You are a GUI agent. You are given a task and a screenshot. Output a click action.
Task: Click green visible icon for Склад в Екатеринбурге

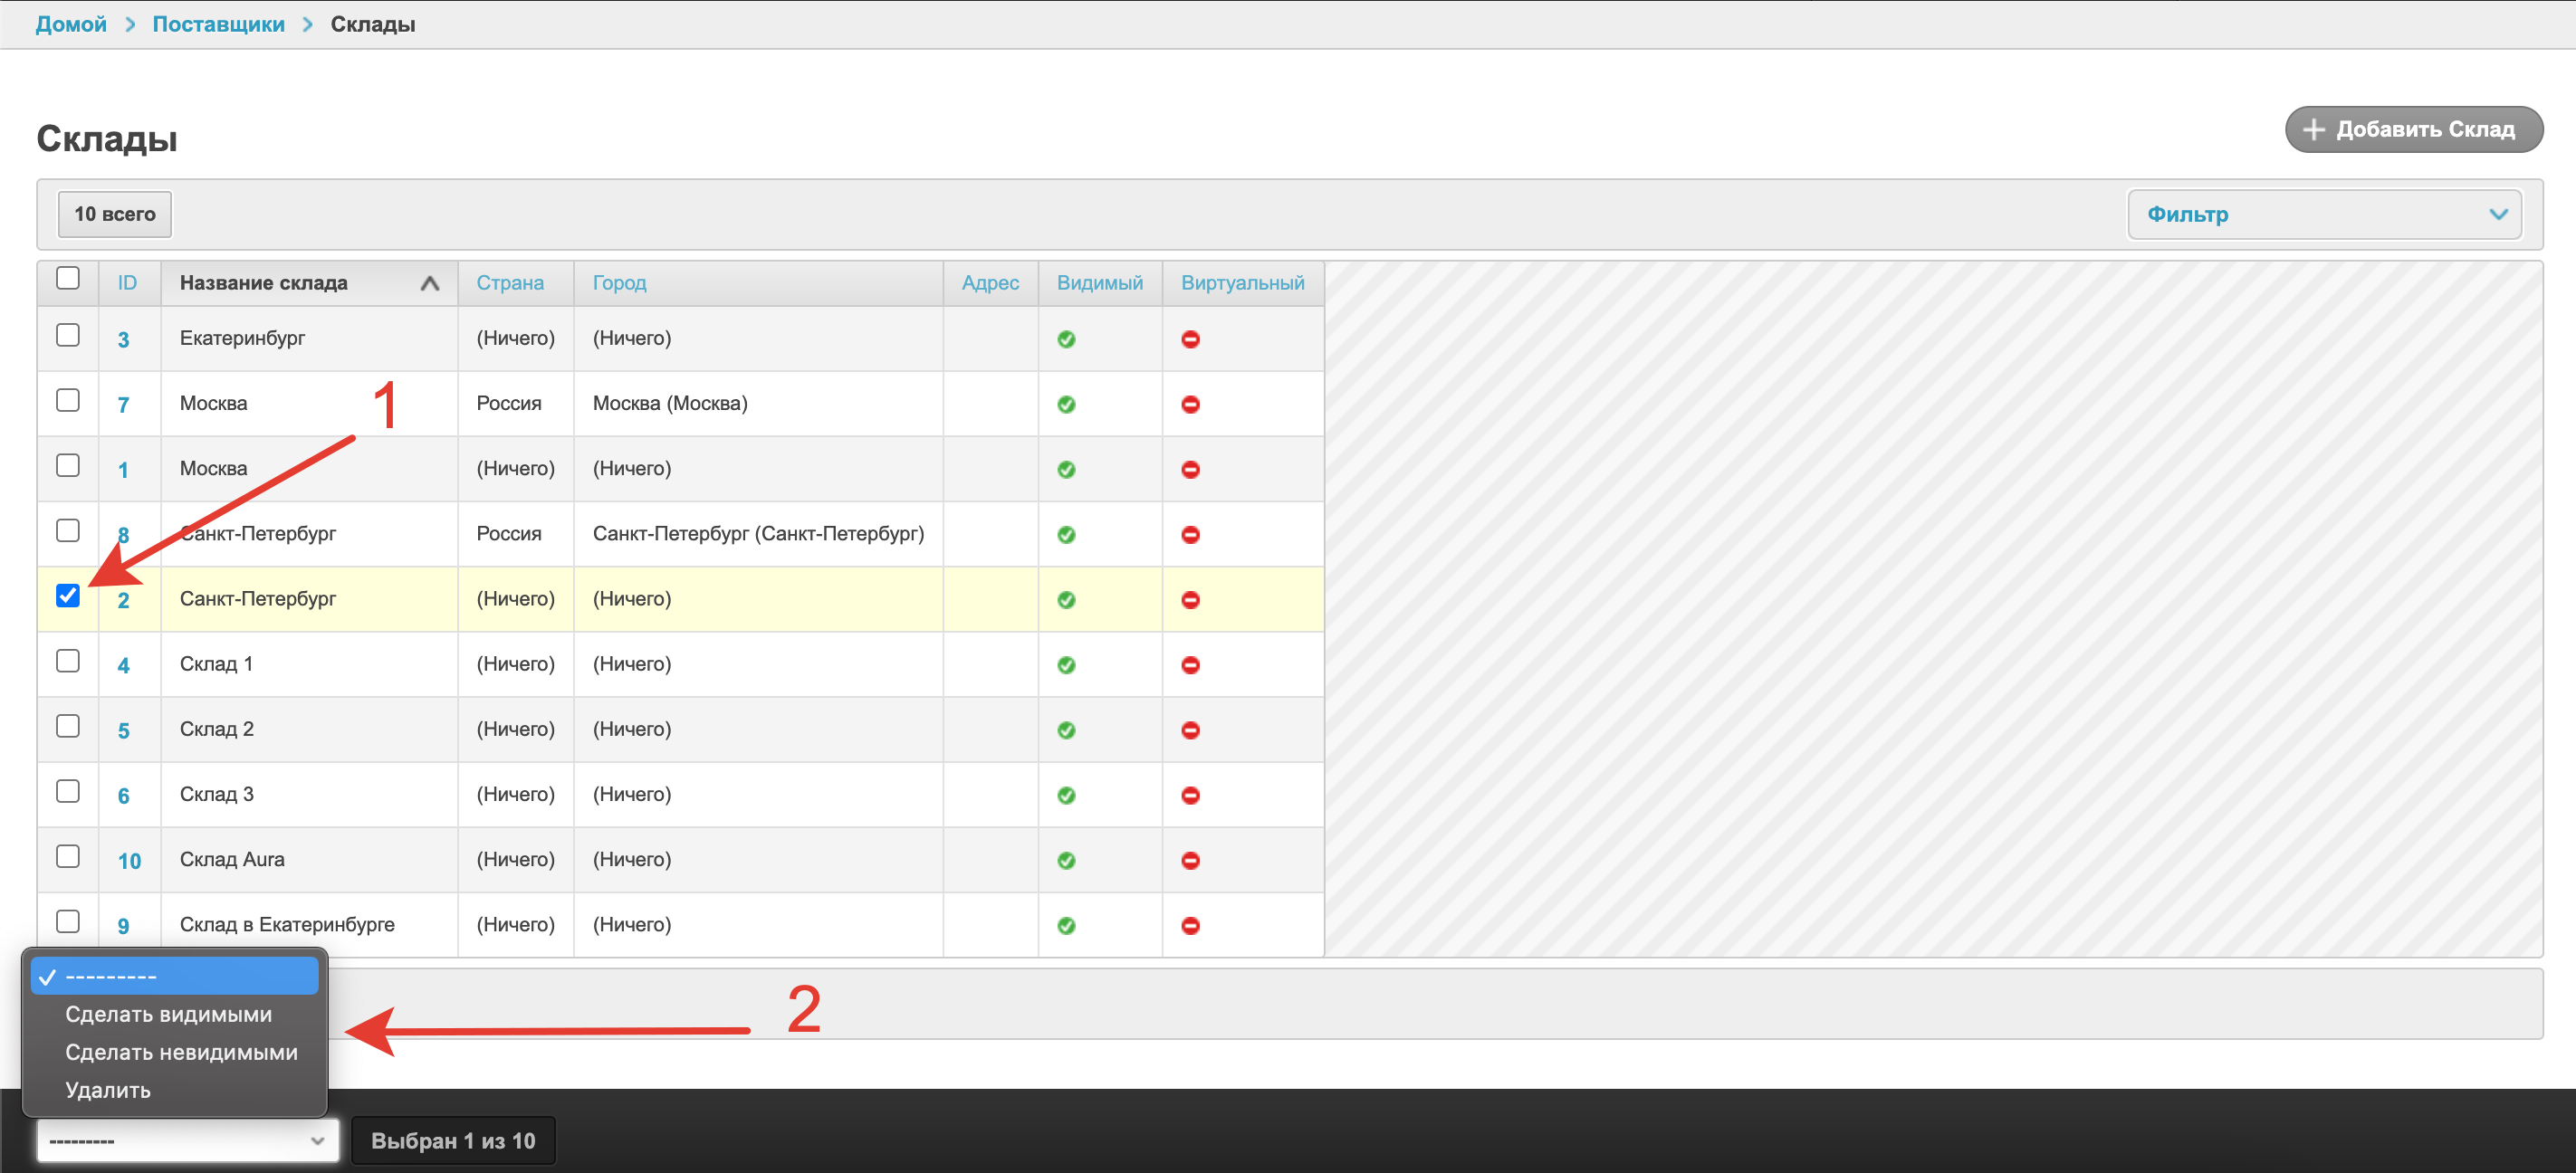click(1066, 925)
